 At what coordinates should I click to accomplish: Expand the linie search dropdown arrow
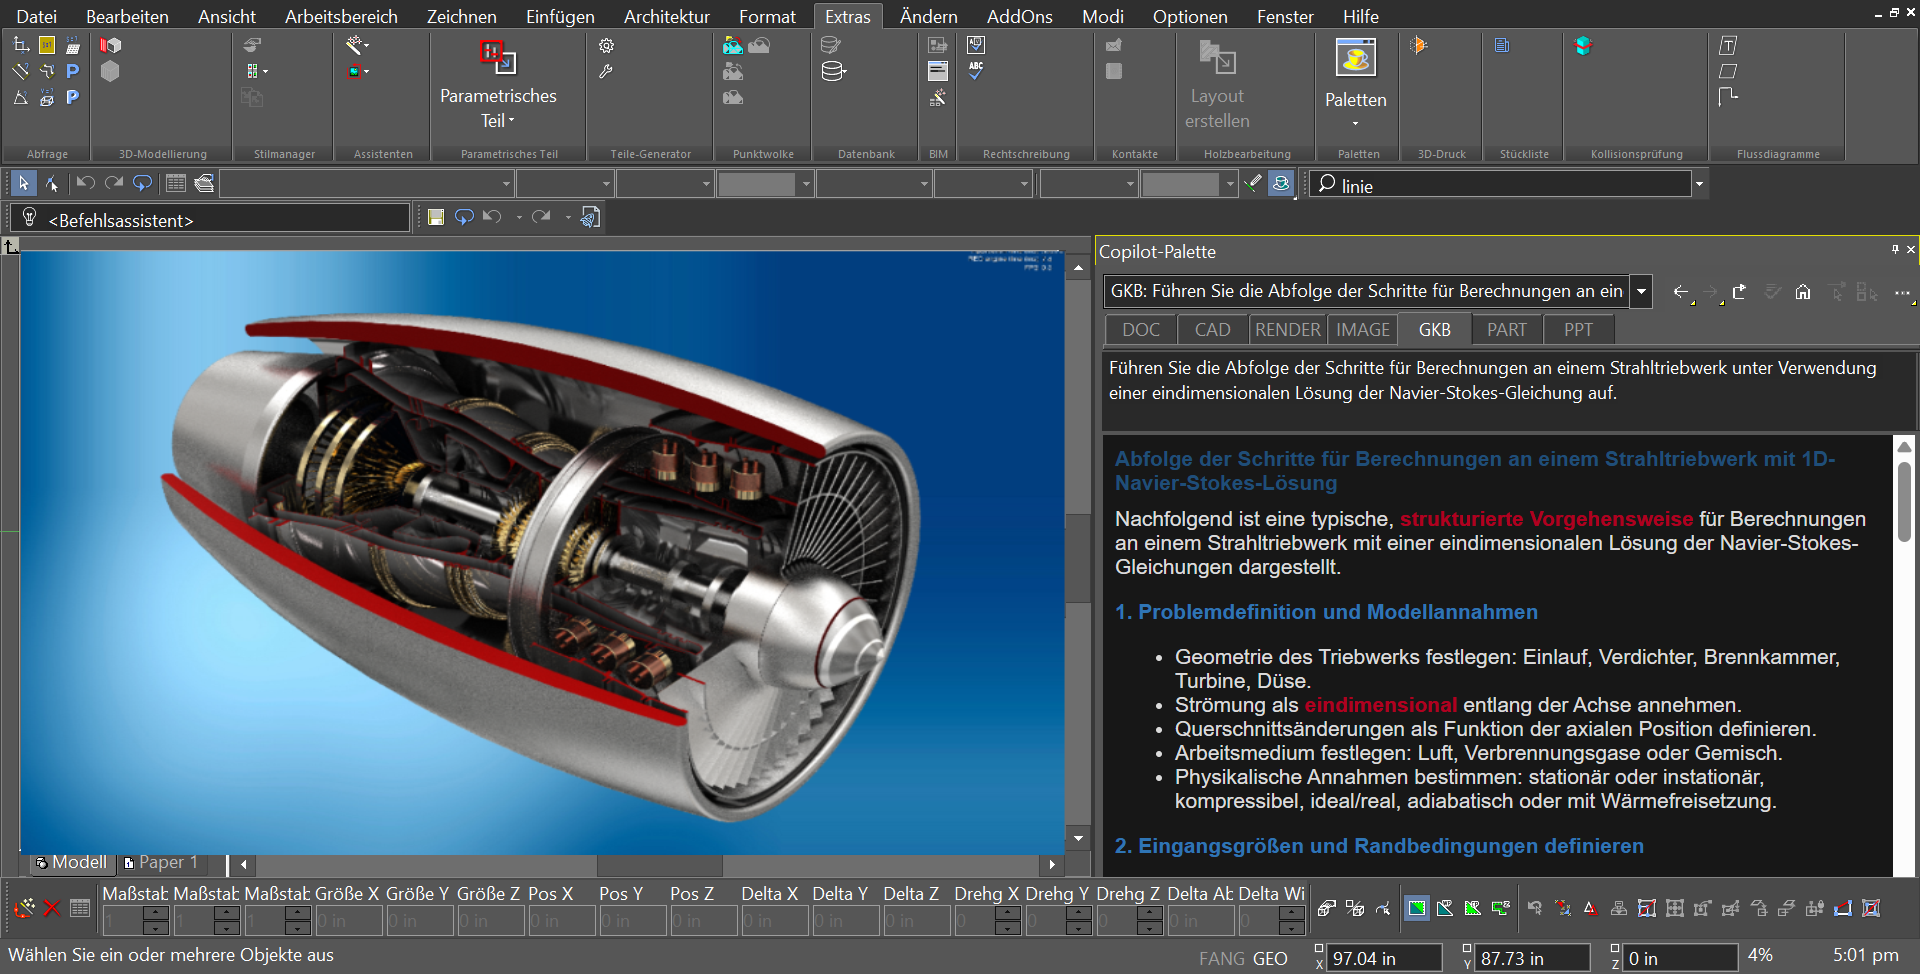[x=1698, y=184]
